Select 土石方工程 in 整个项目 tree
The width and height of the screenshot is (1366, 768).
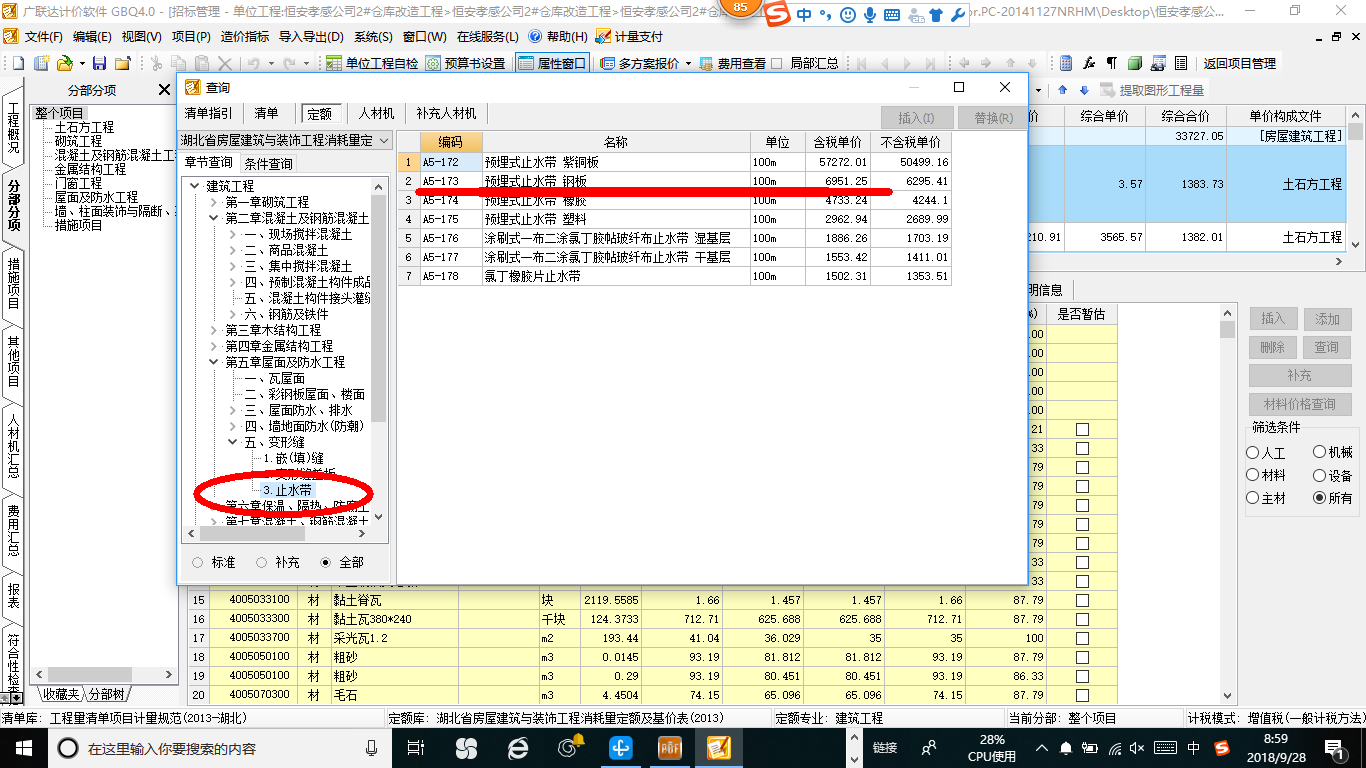[x=84, y=128]
